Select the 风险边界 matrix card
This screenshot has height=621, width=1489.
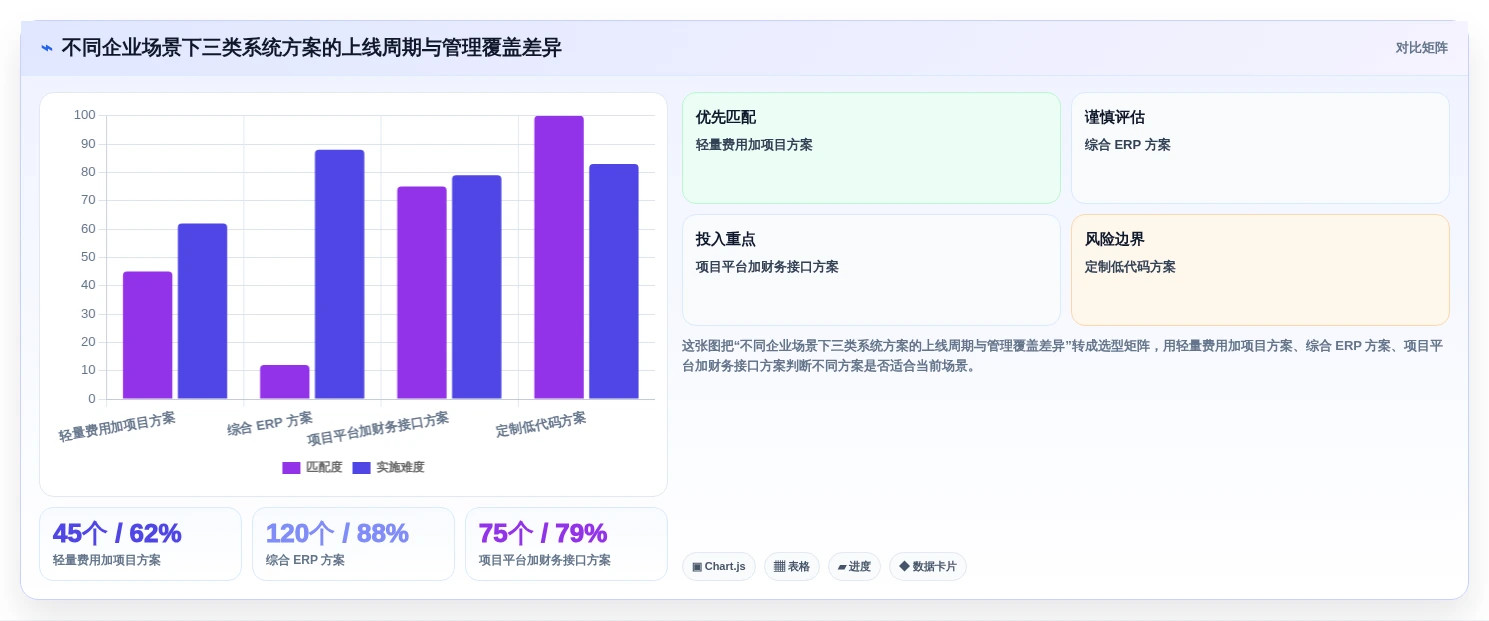point(1260,270)
